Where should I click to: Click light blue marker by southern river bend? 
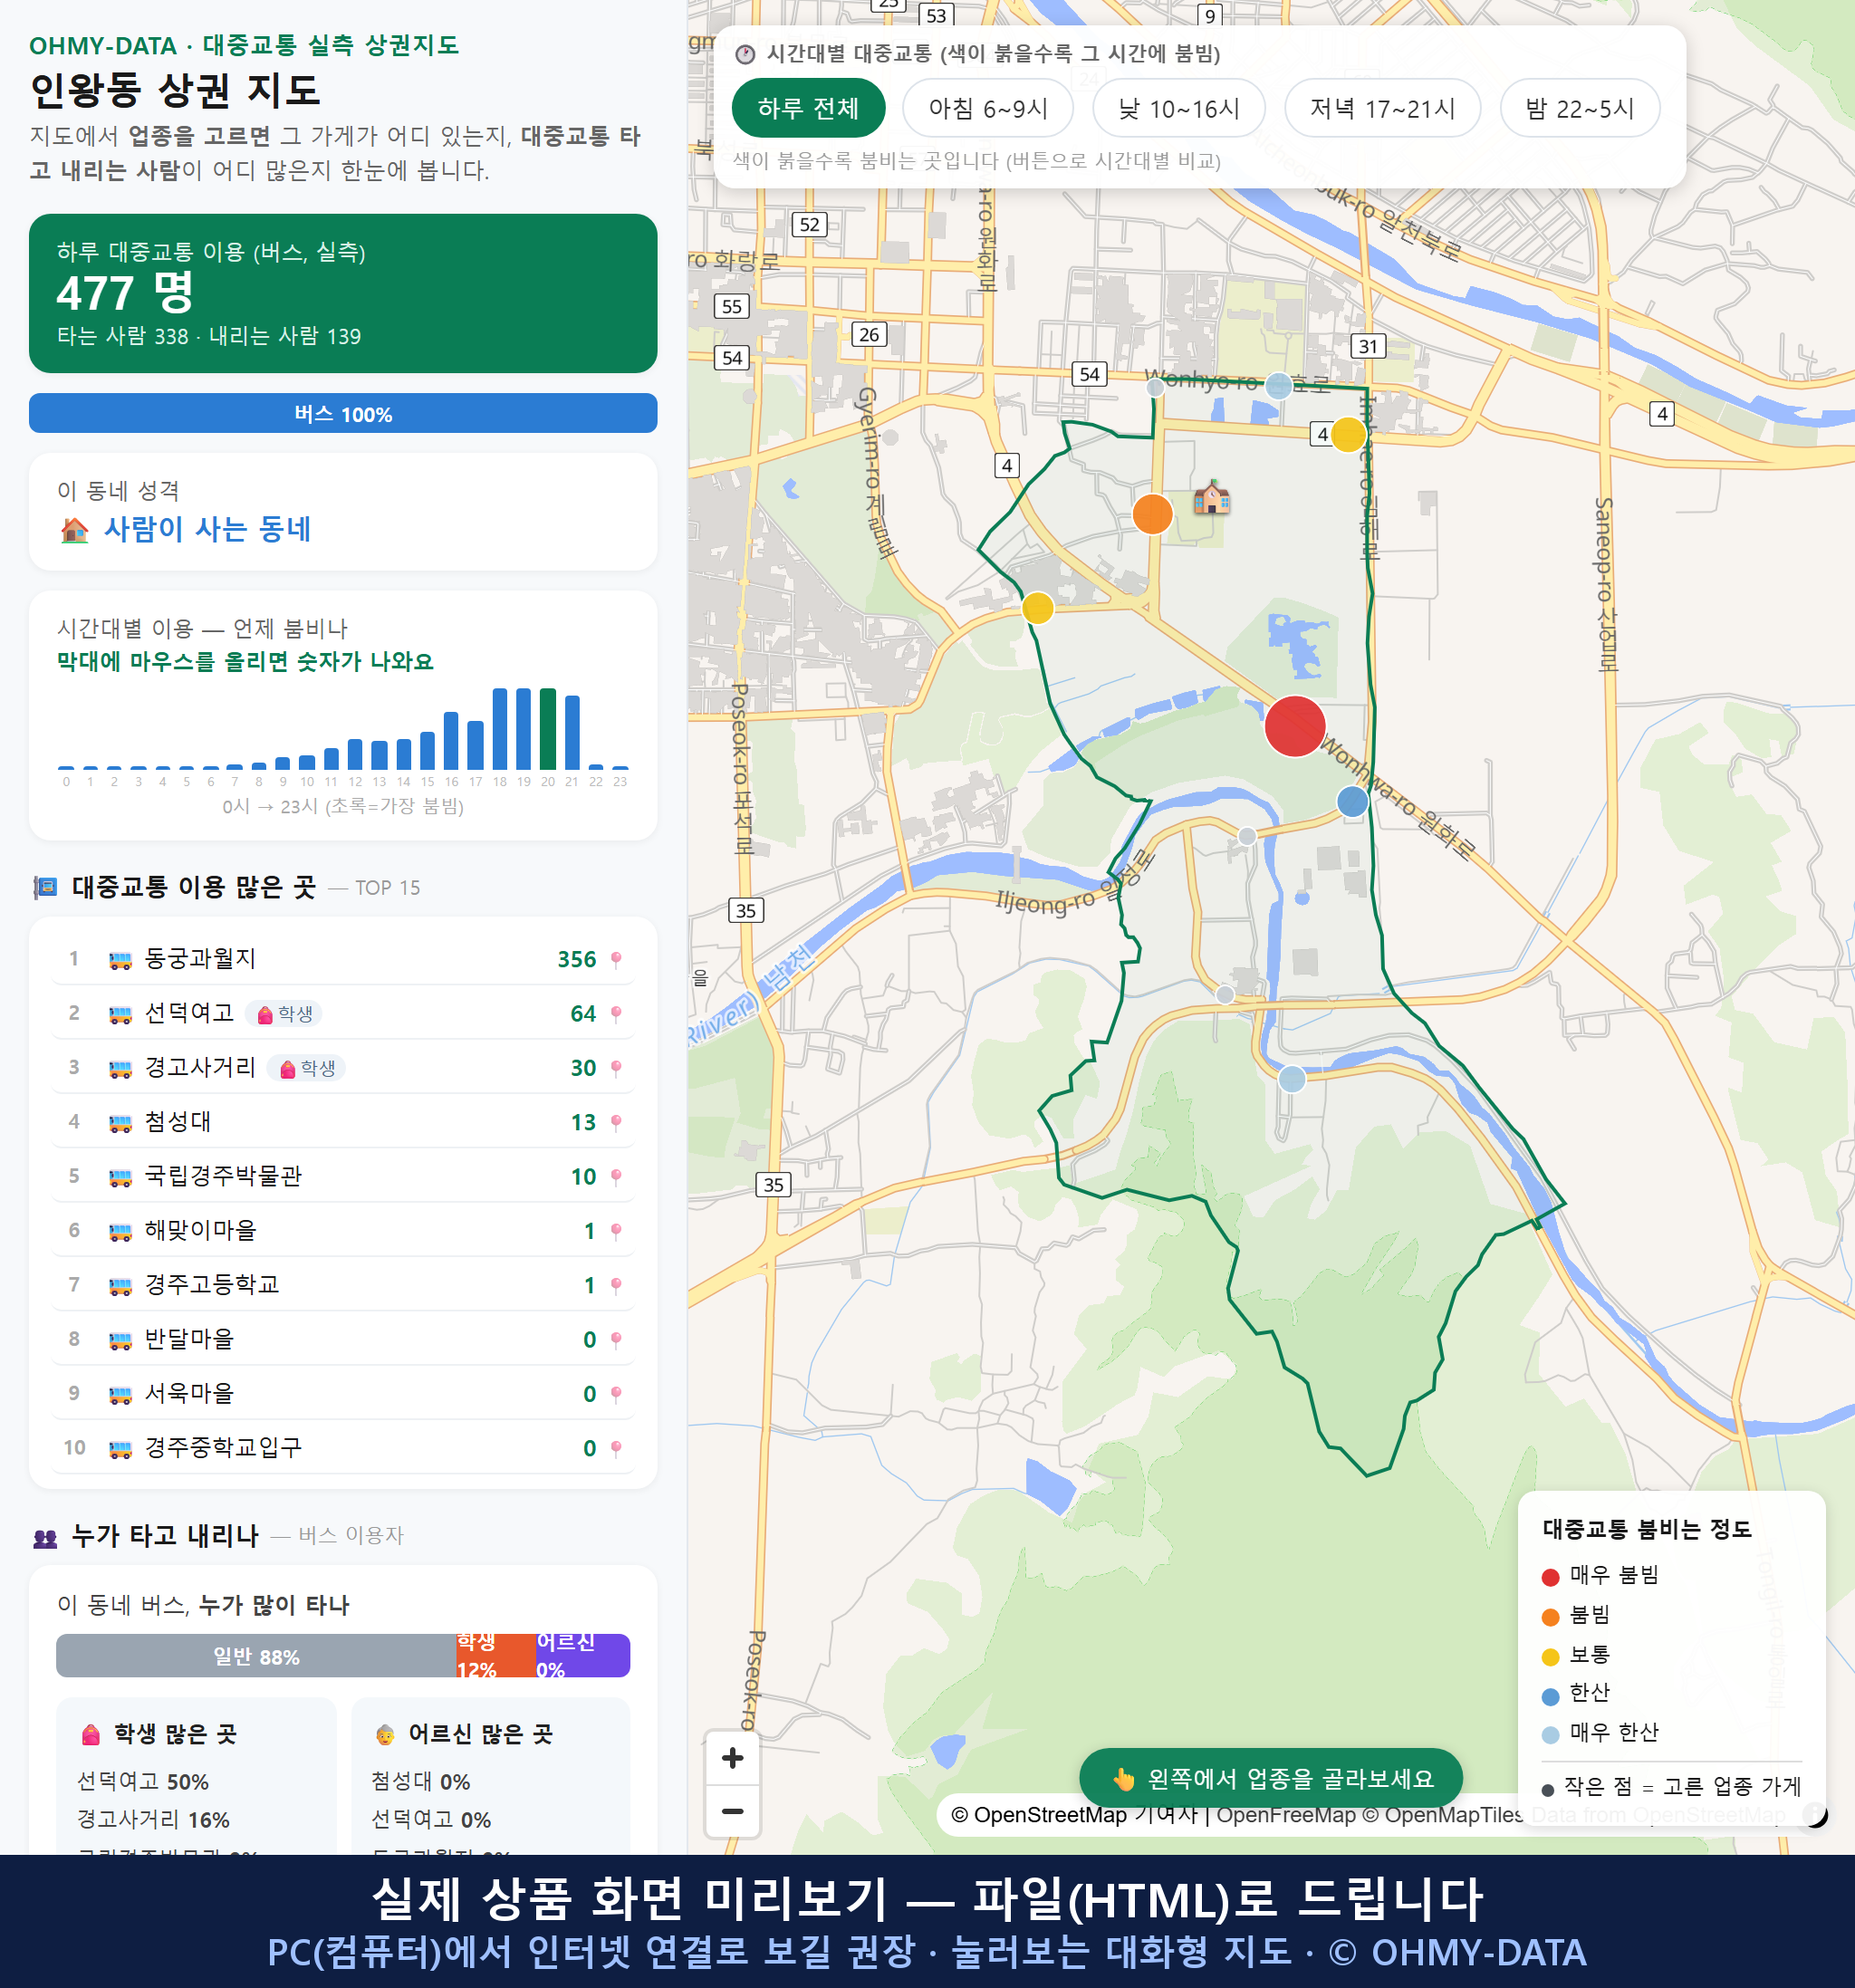(1292, 1079)
